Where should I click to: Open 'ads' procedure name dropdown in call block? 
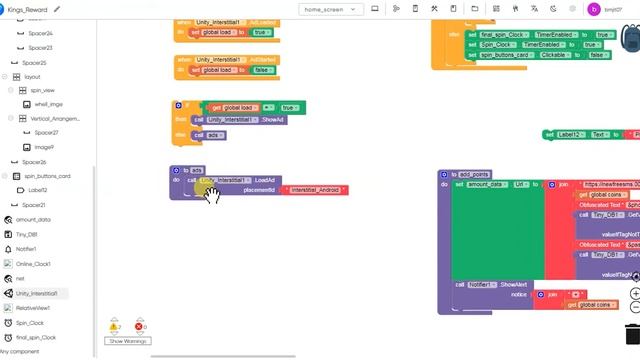coord(216,135)
